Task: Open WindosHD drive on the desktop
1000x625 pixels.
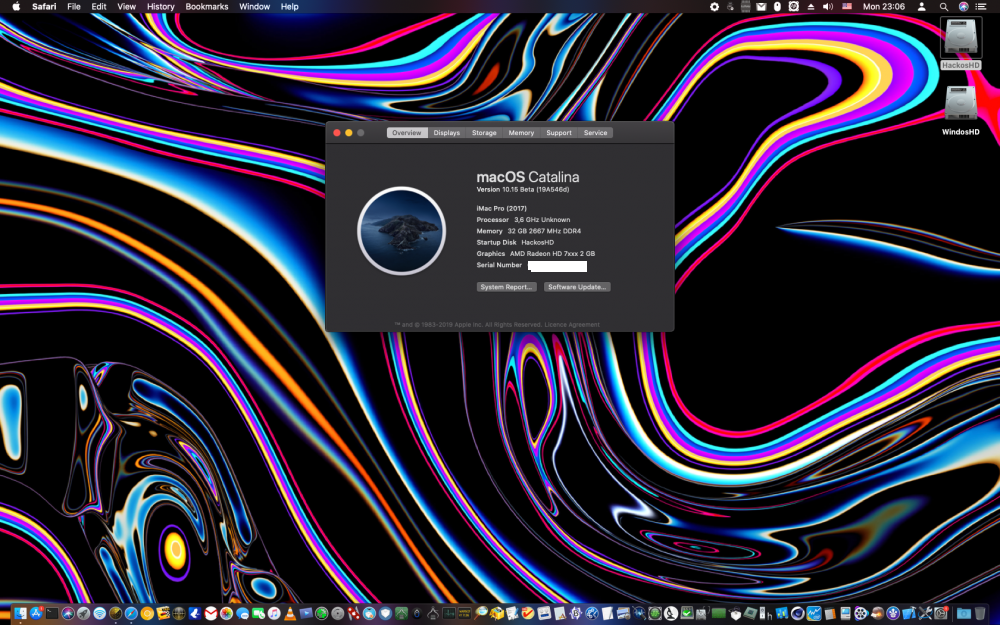Action: click(960, 110)
